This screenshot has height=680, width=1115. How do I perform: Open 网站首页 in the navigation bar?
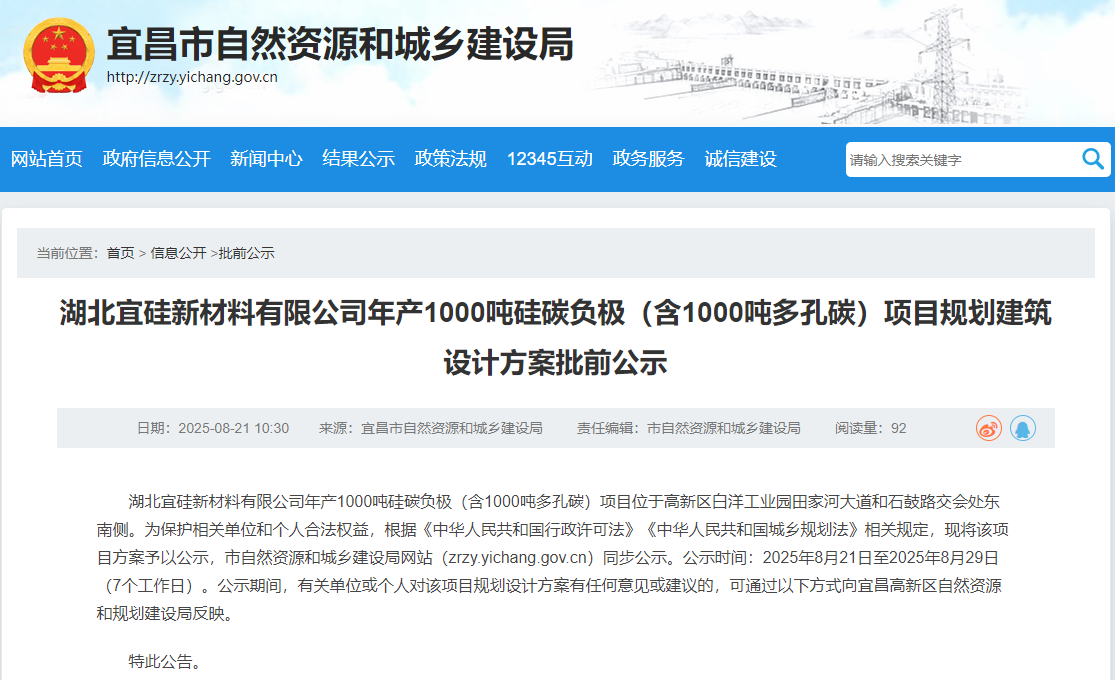tap(46, 159)
